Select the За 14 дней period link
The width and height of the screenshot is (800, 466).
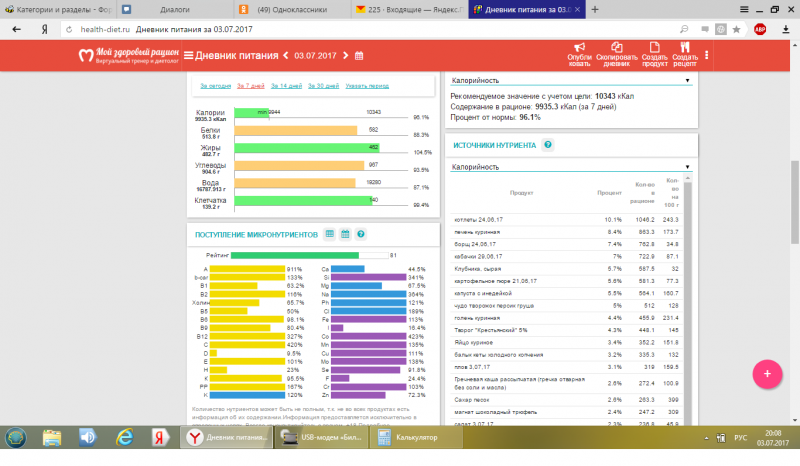tap(285, 86)
